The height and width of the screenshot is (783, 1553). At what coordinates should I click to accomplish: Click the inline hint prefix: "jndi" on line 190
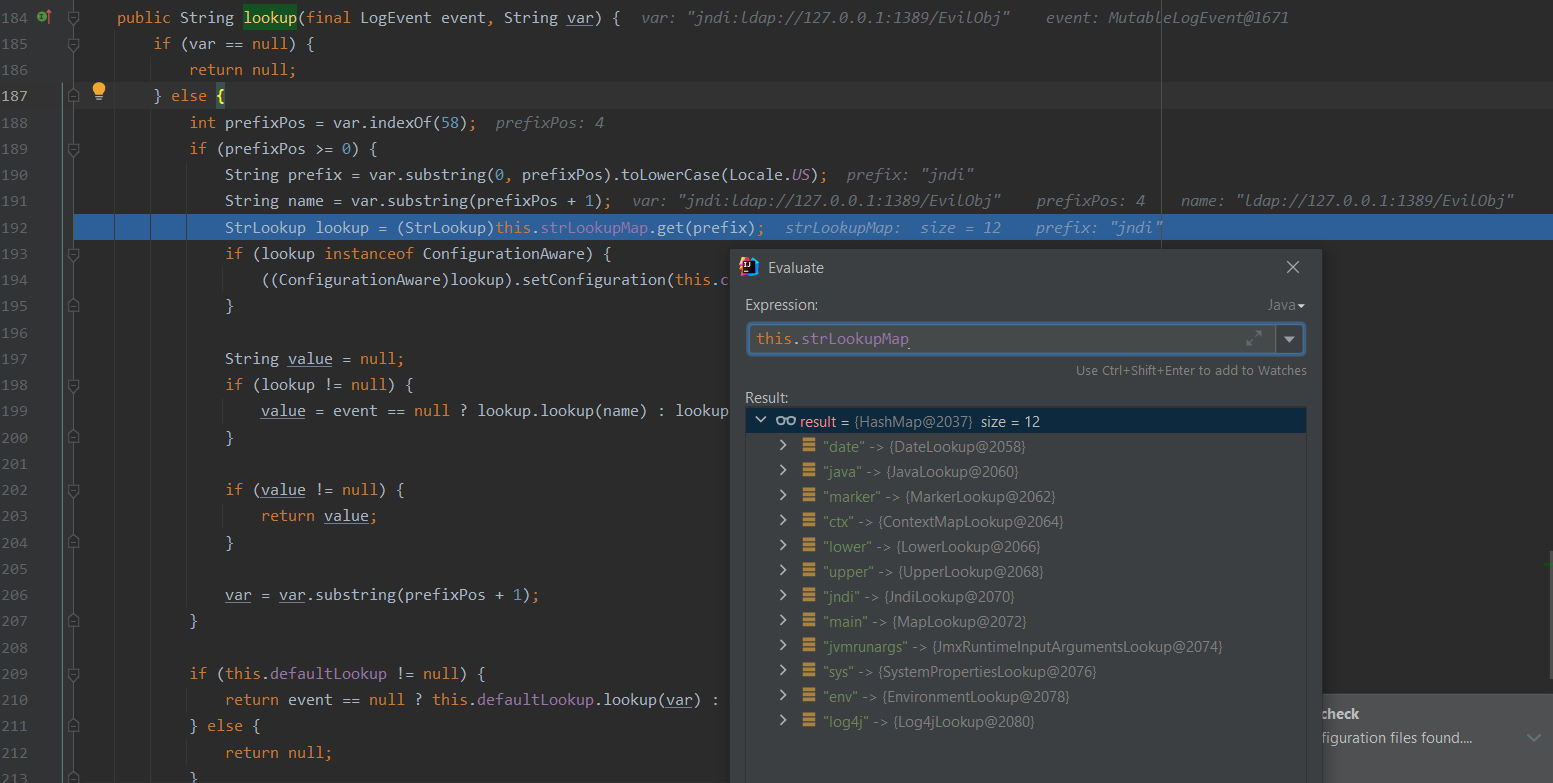pos(911,174)
